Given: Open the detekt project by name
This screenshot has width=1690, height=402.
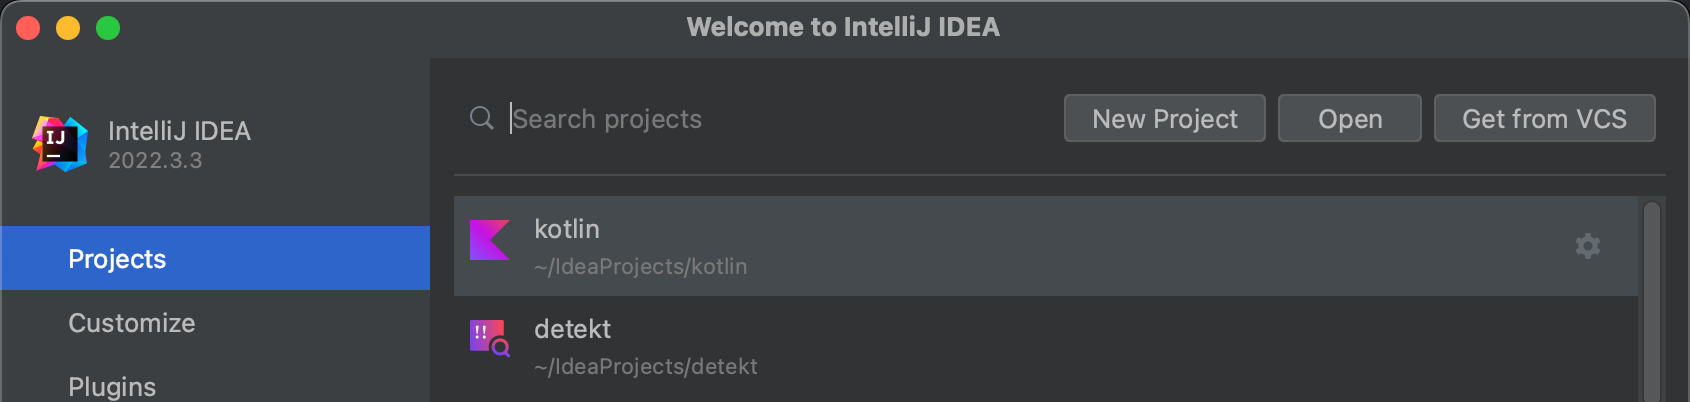Looking at the screenshot, I should point(572,329).
